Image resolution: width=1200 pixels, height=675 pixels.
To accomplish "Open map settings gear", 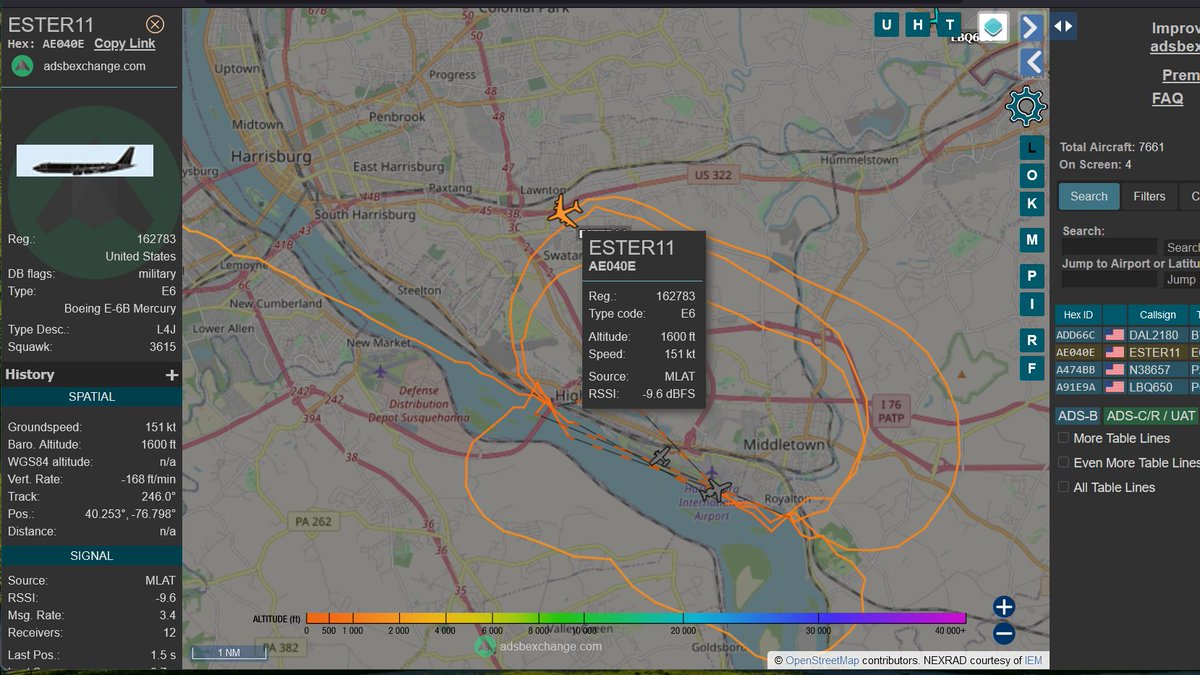I will click(x=1026, y=105).
